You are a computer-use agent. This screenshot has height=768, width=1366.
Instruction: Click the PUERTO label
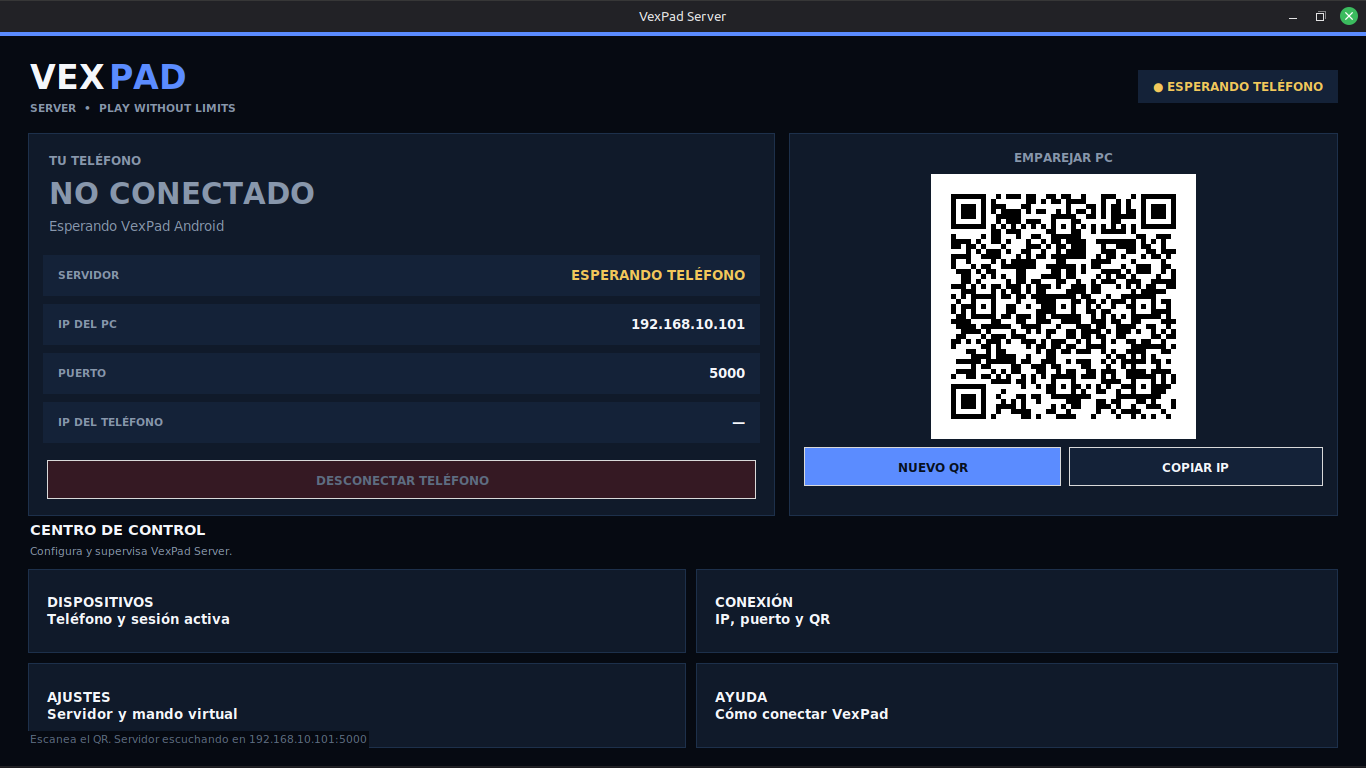(x=82, y=373)
